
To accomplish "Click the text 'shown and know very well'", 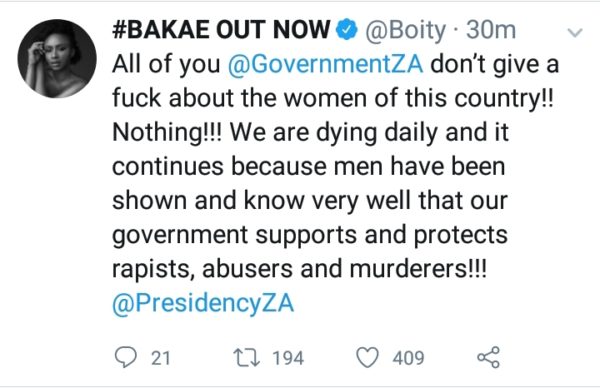I will (x=262, y=201).
